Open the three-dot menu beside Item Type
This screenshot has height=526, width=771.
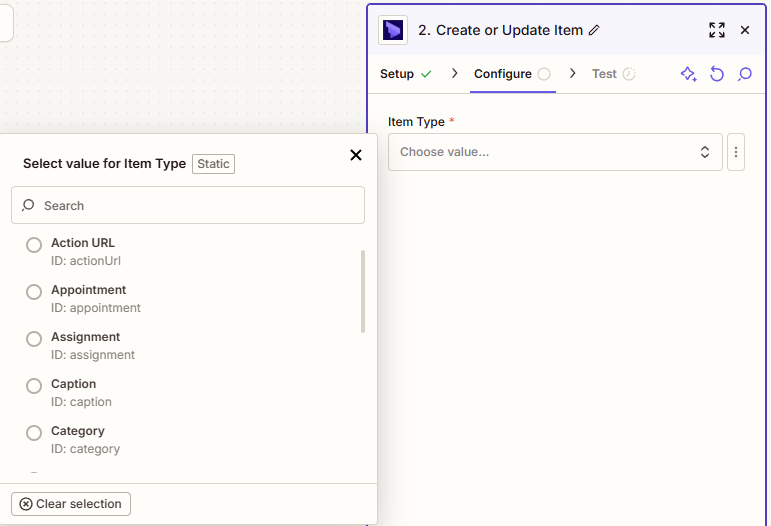click(x=736, y=152)
